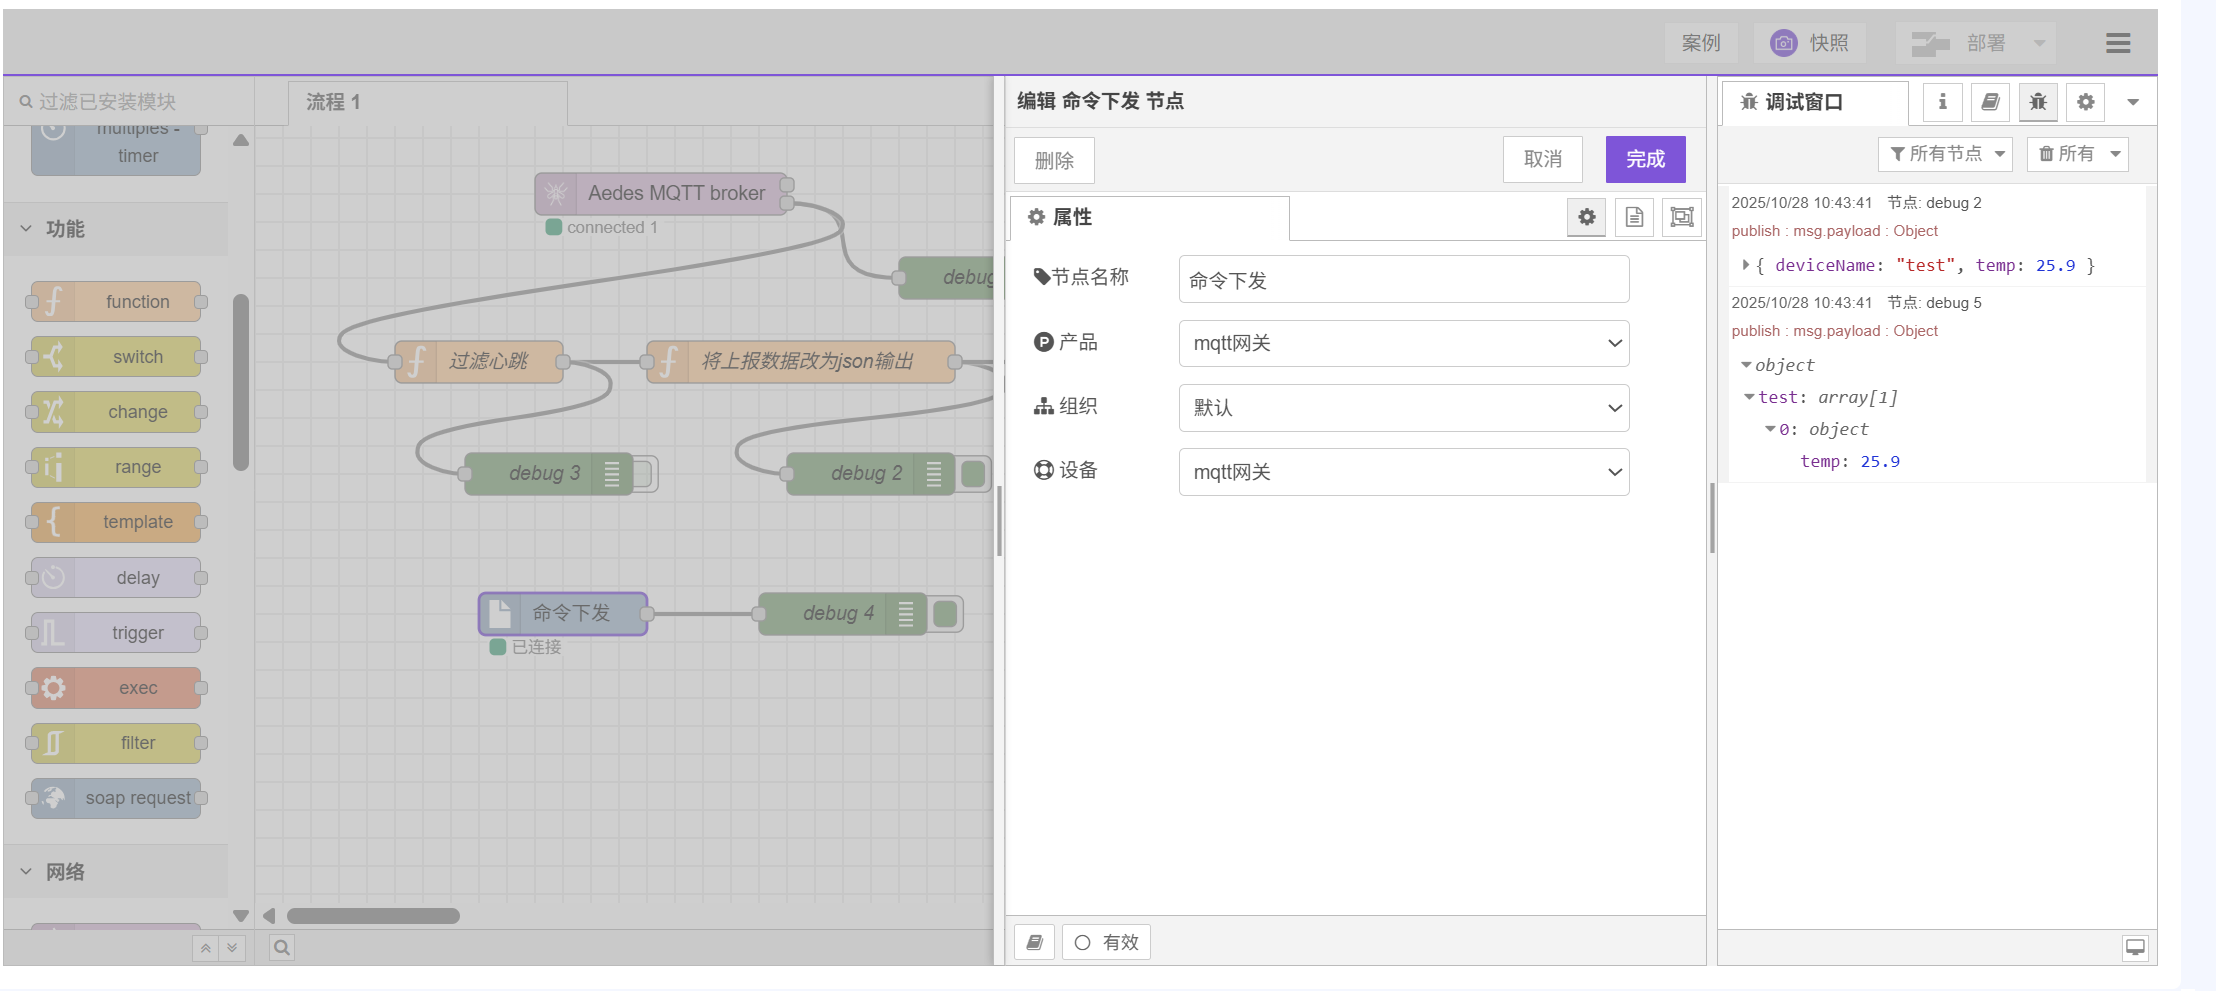
Task: Click the 节点名称 input field
Action: [1403, 280]
